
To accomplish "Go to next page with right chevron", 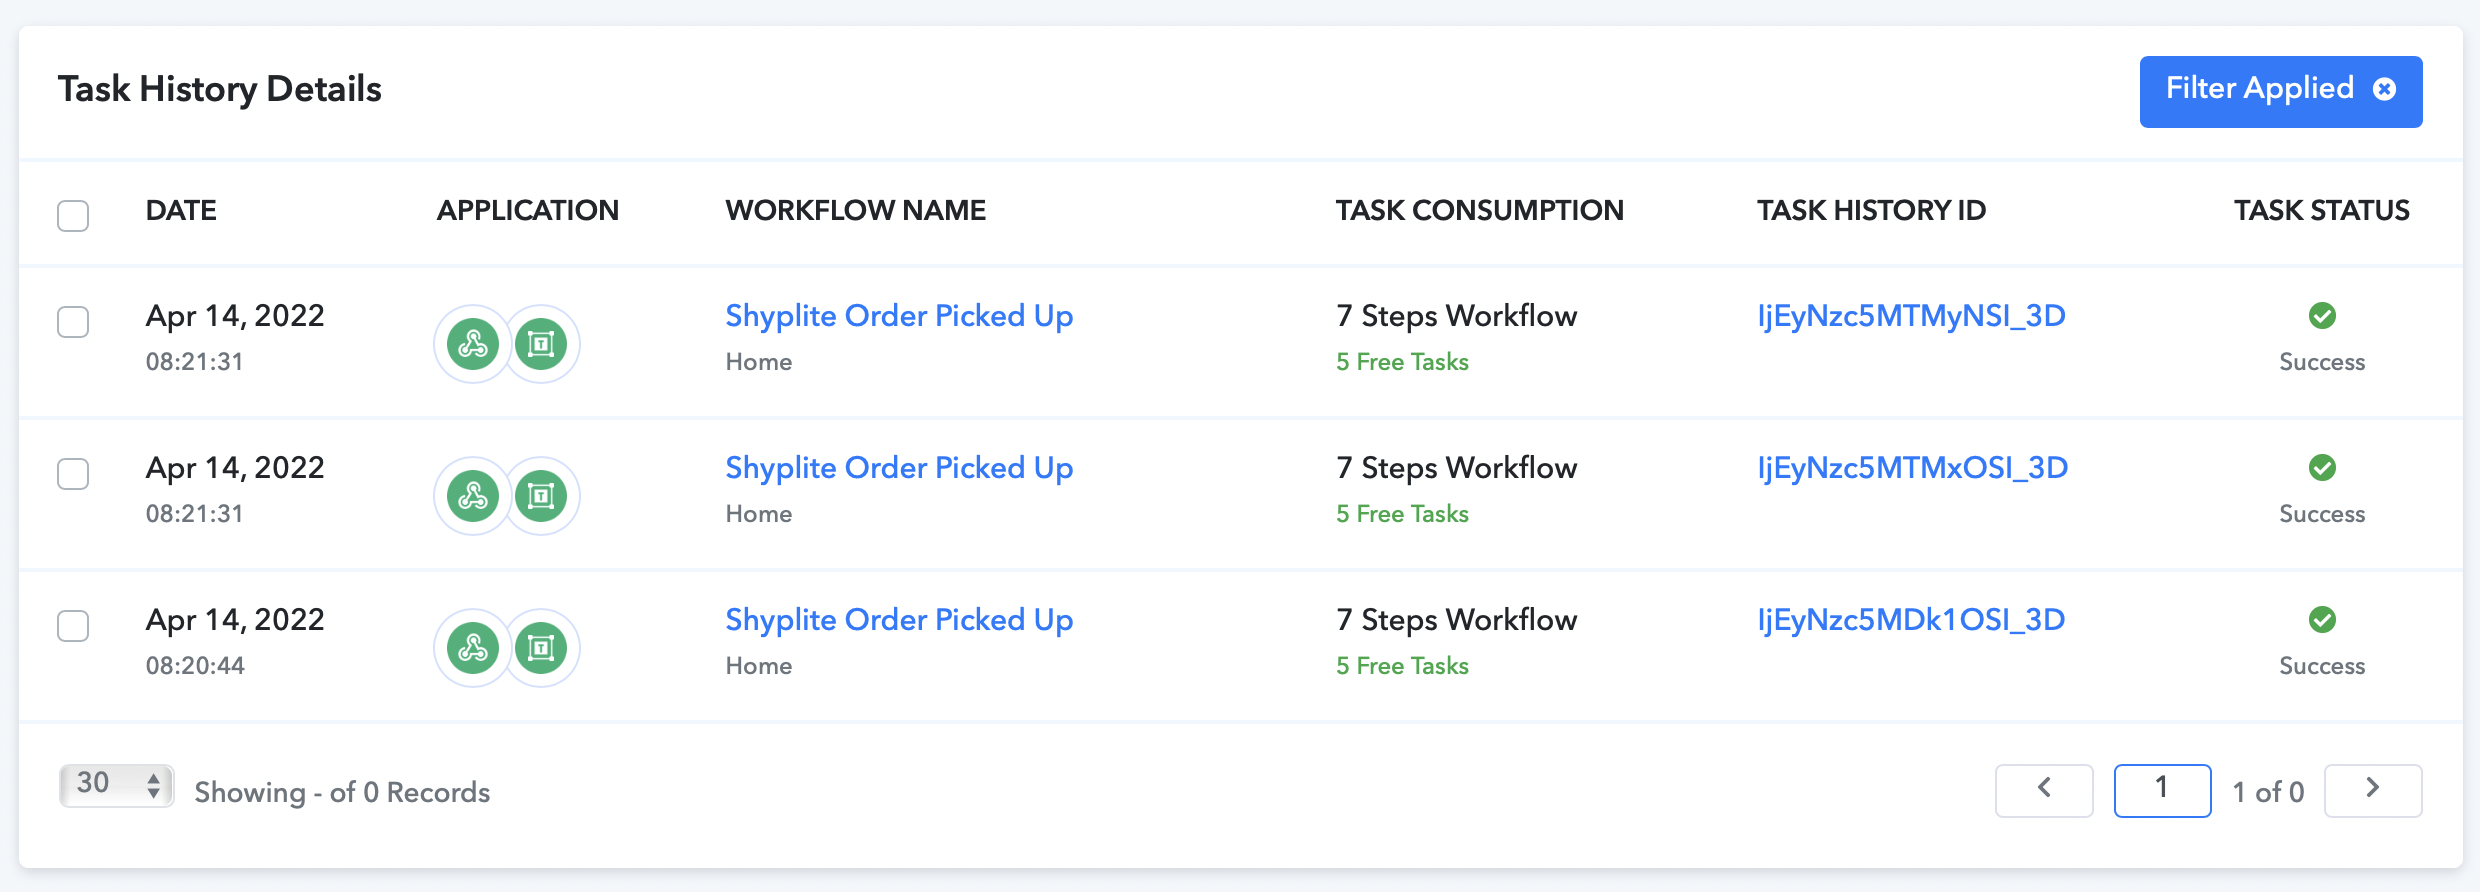I will point(2373,790).
